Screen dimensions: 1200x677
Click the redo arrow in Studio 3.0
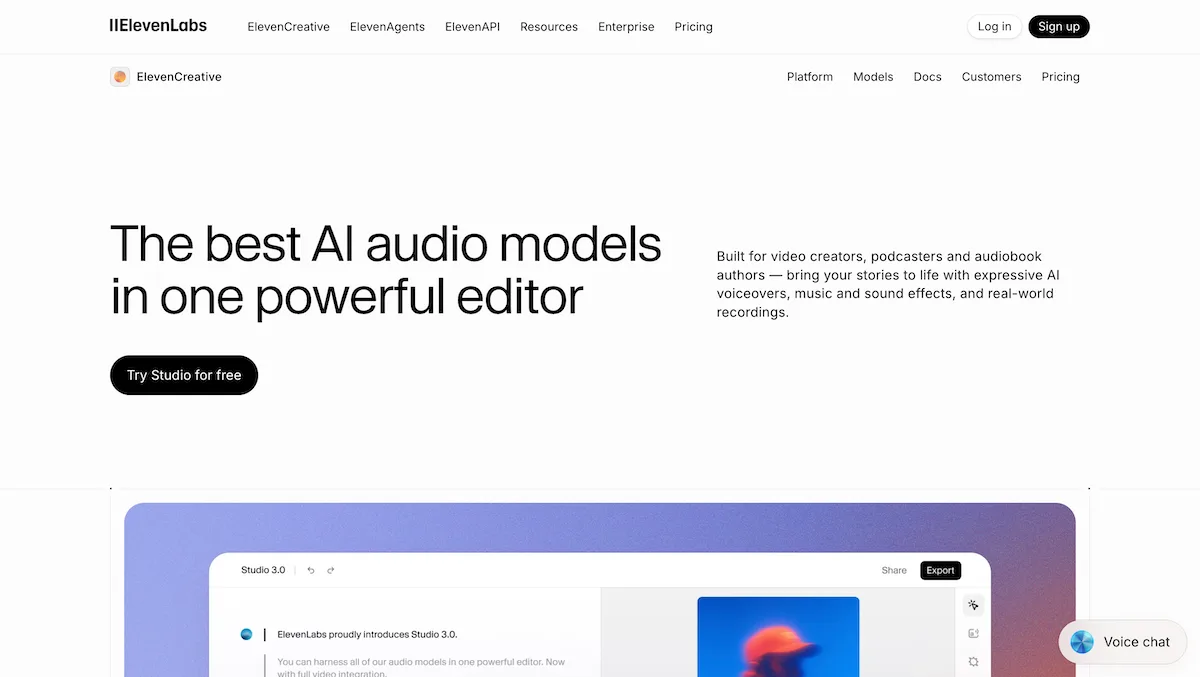tap(331, 570)
